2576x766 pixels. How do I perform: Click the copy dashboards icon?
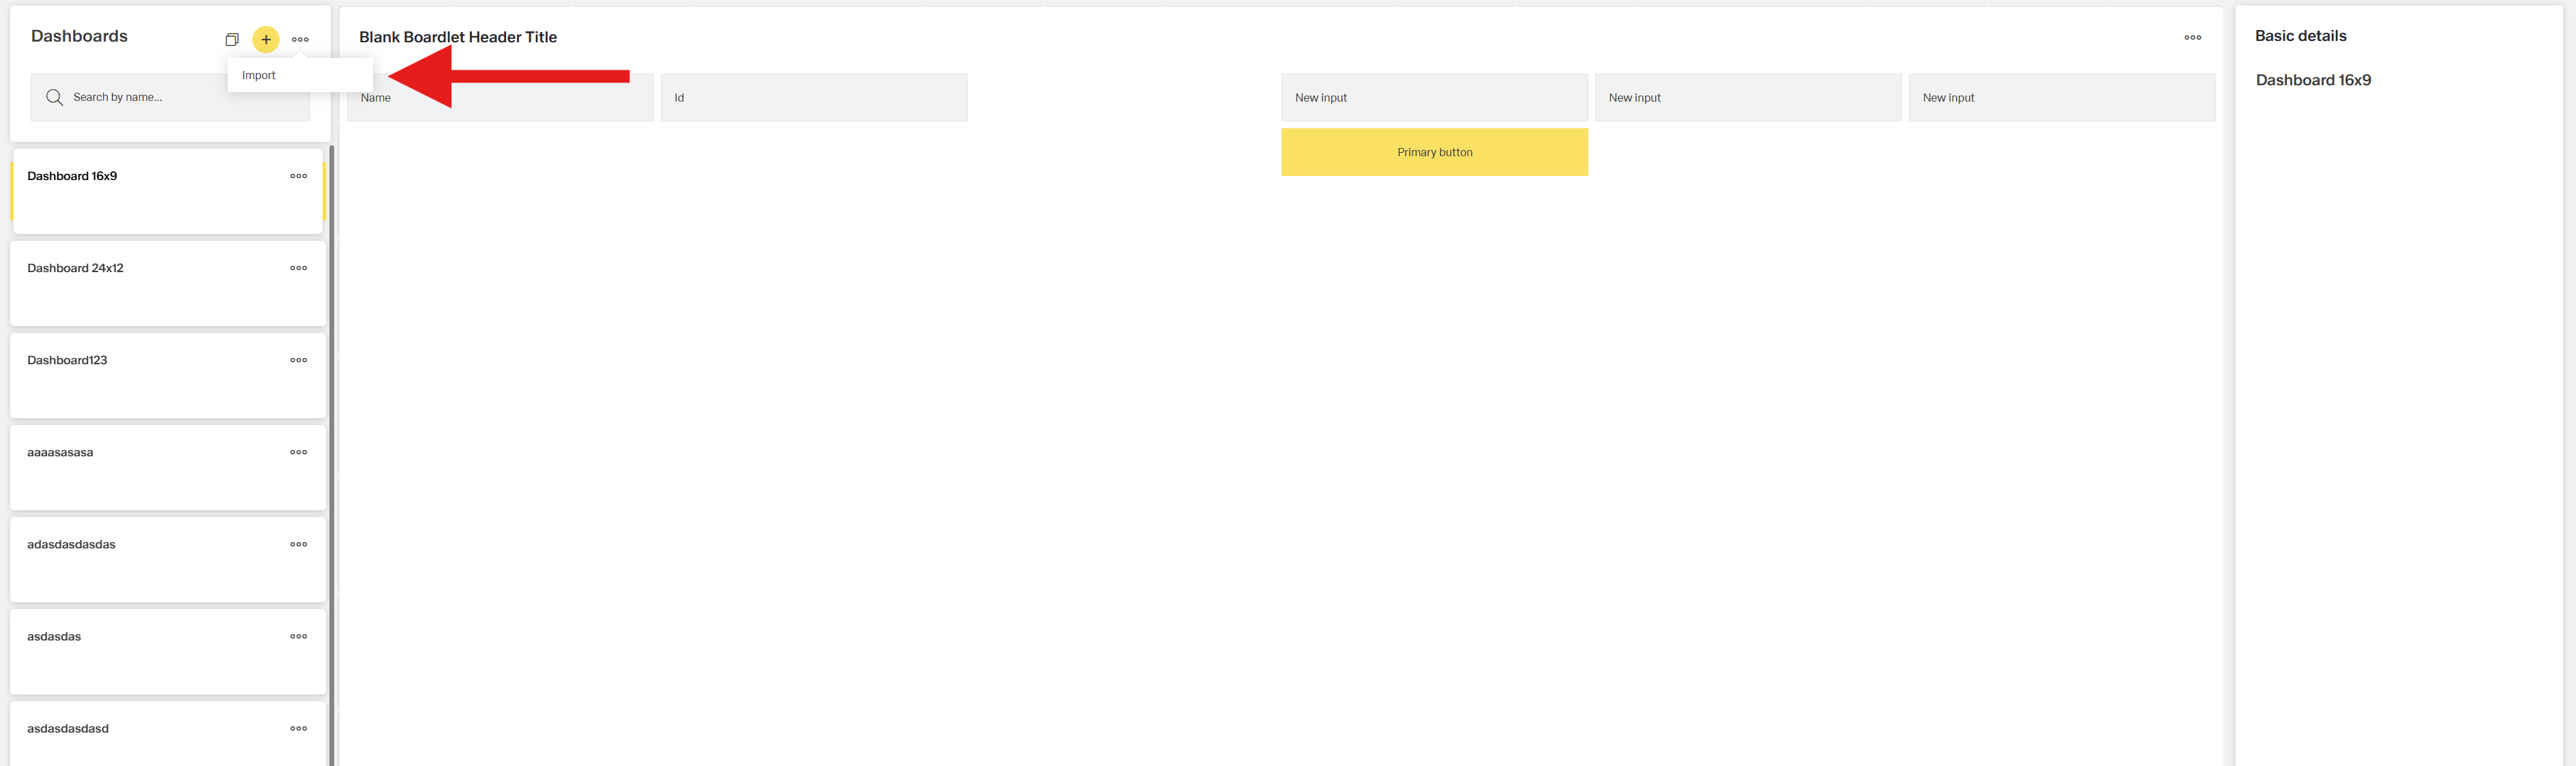point(232,40)
